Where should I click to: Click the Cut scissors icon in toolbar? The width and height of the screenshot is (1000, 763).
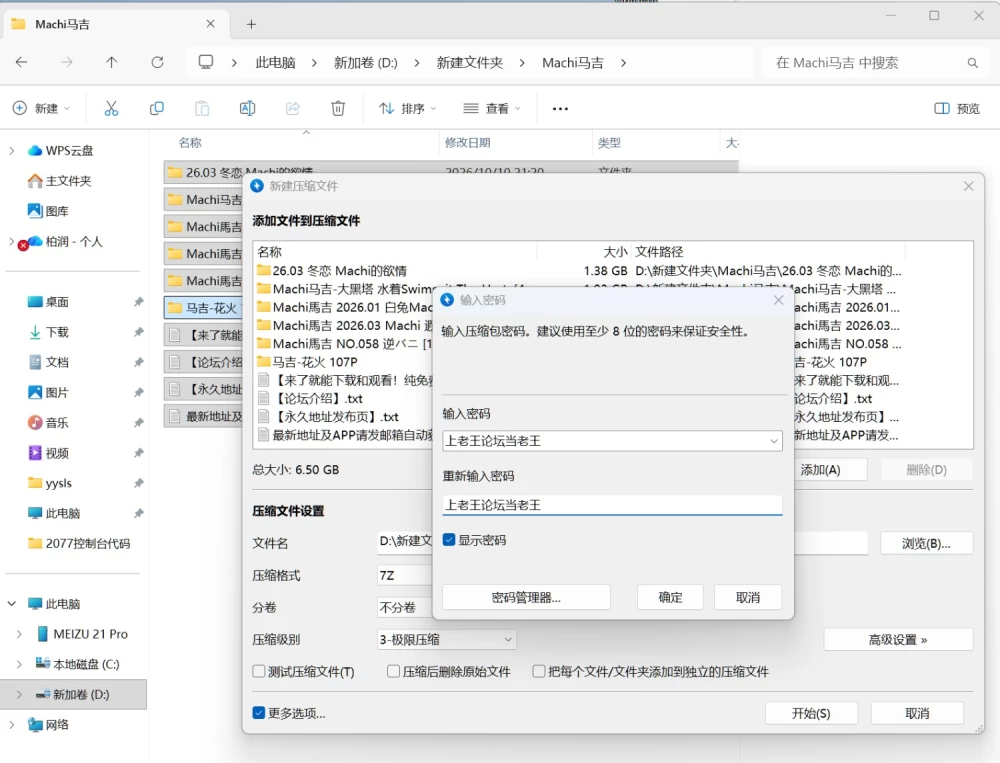point(112,108)
